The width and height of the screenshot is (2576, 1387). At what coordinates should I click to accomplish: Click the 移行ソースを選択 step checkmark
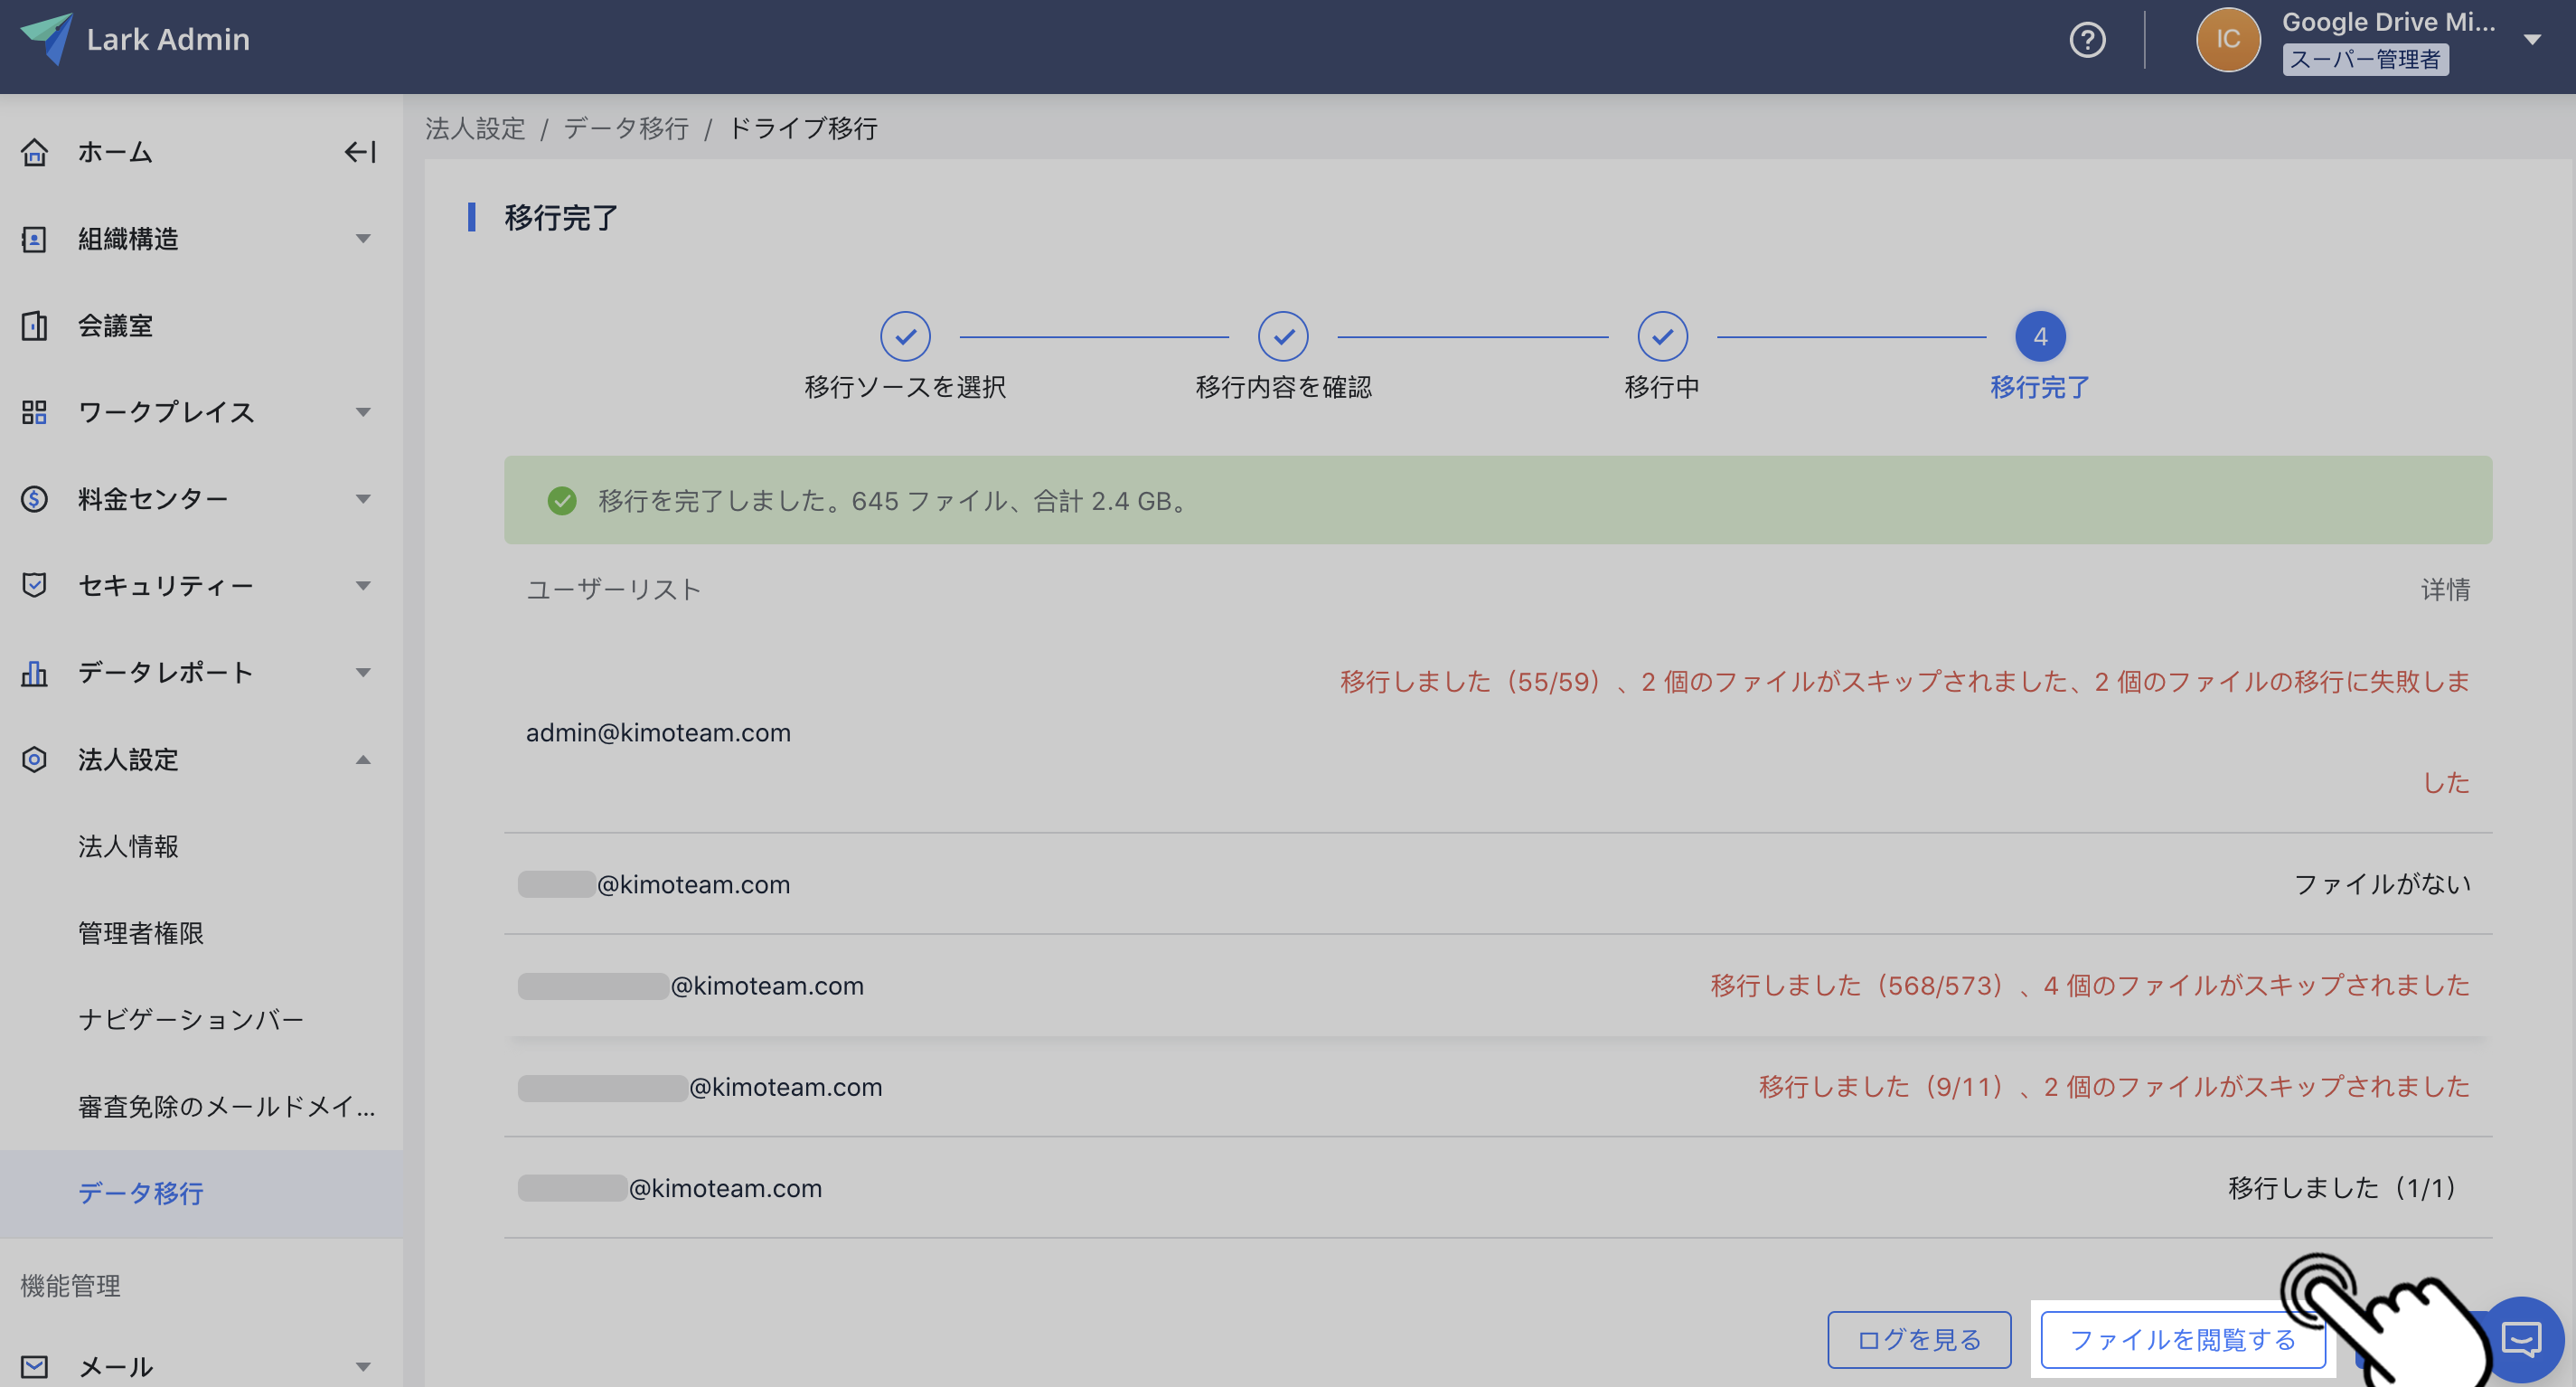point(905,337)
